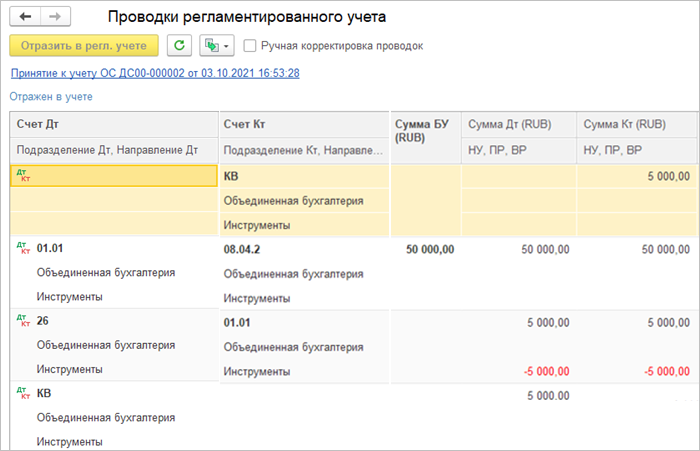This screenshot has width=700, height=451.
Task: Click the Сумма Кт (RUB) column header
Action: 624,124
